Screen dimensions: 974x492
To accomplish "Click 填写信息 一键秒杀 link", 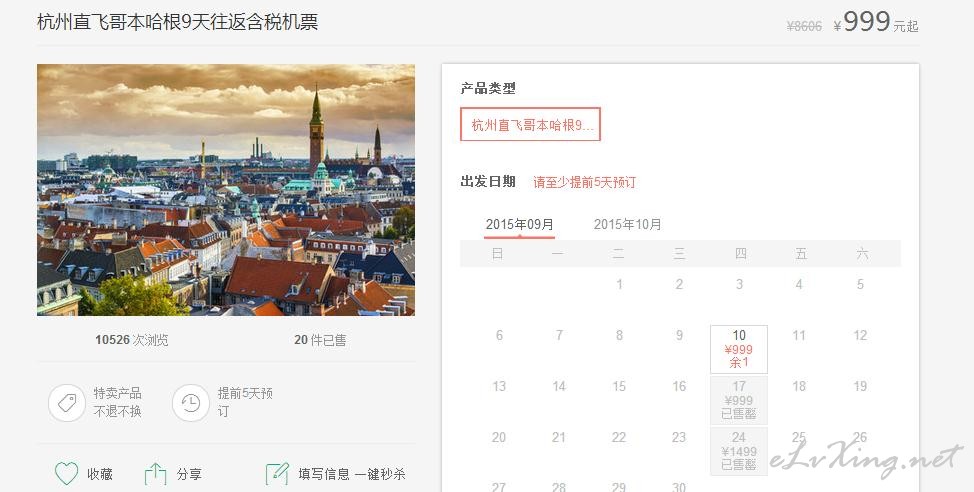I will point(352,475).
